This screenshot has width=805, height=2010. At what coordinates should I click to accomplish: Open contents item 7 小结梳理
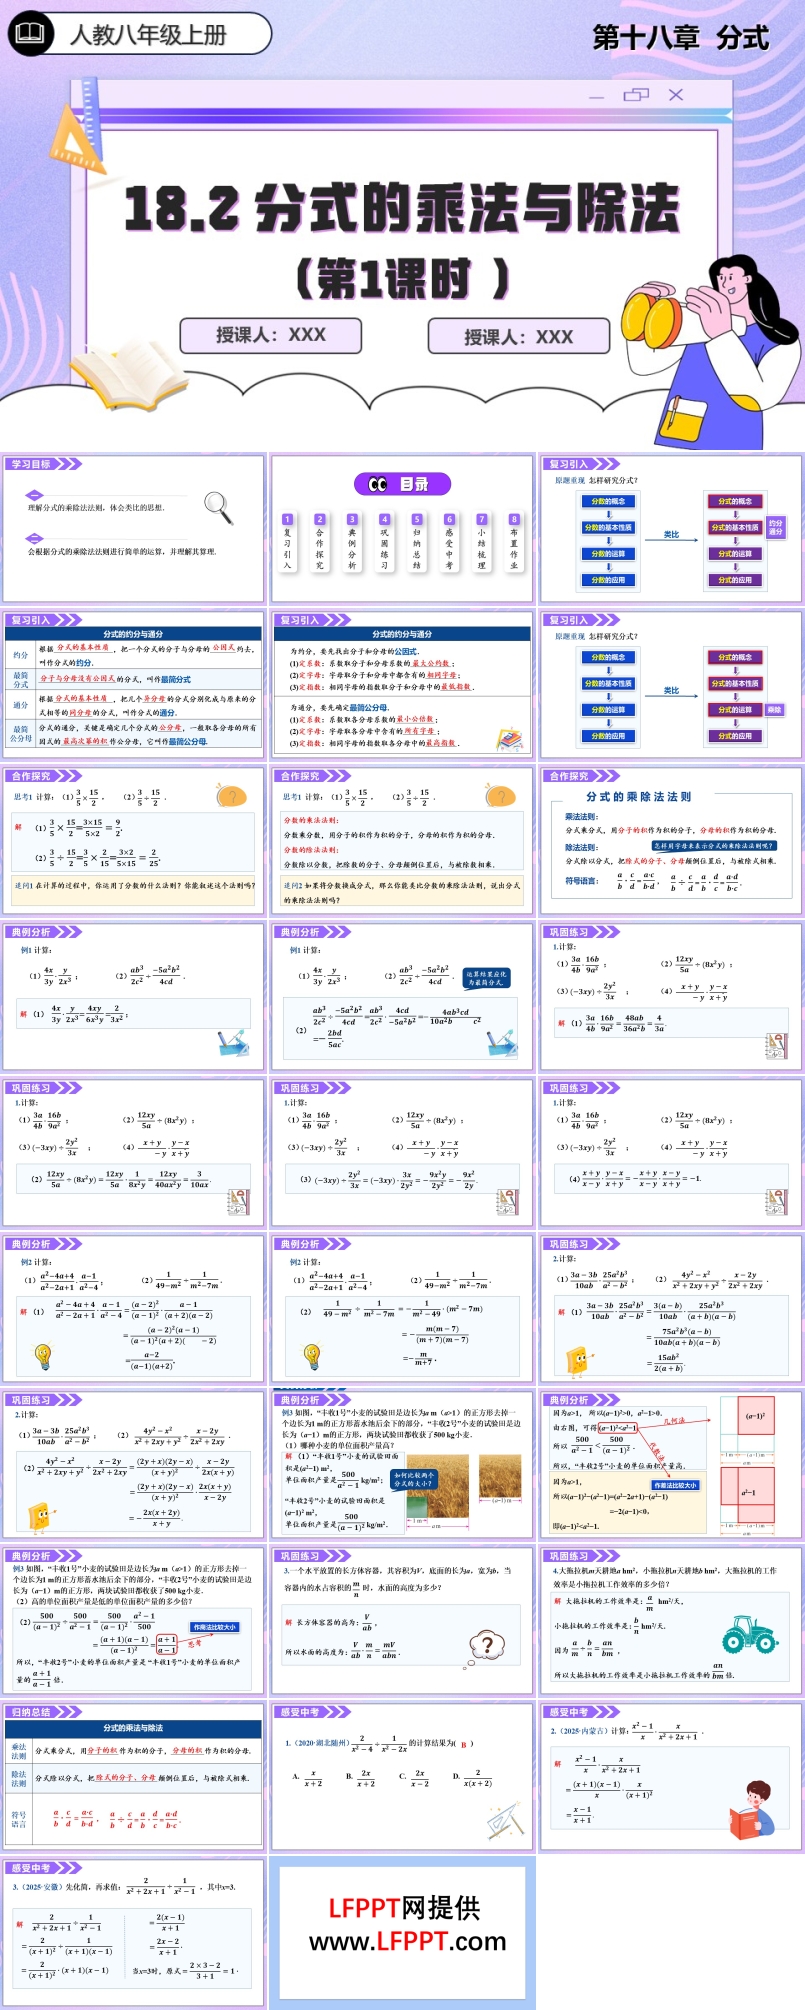pyautogui.click(x=481, y=542)
